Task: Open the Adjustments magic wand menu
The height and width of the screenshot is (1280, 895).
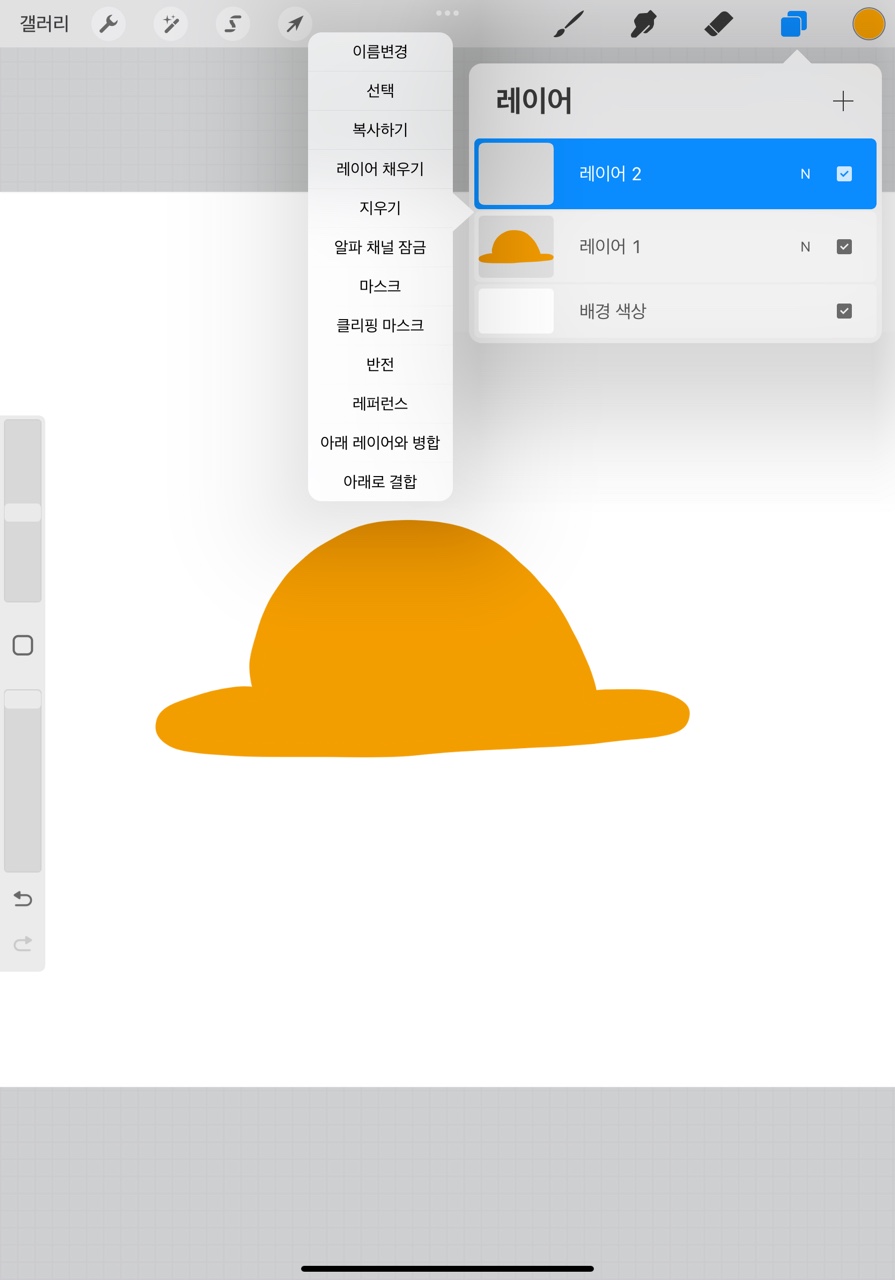Action: point(171,24)
